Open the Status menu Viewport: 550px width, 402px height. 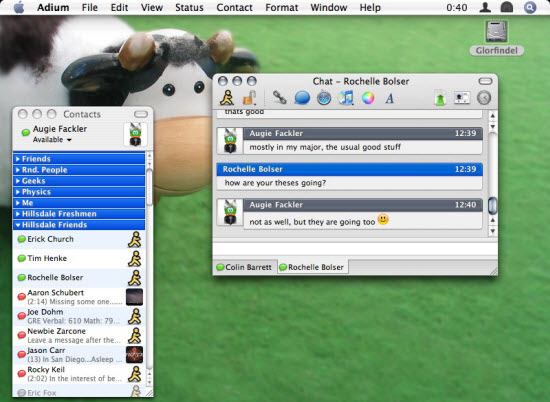point(189,7)
